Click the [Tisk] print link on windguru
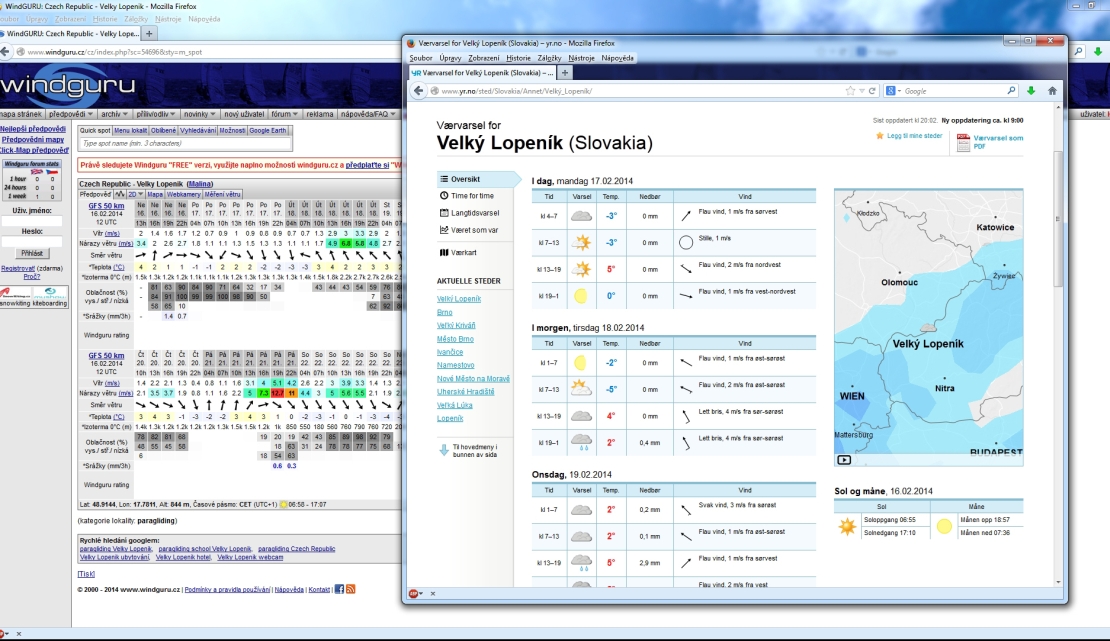 (x=86, y=574)
